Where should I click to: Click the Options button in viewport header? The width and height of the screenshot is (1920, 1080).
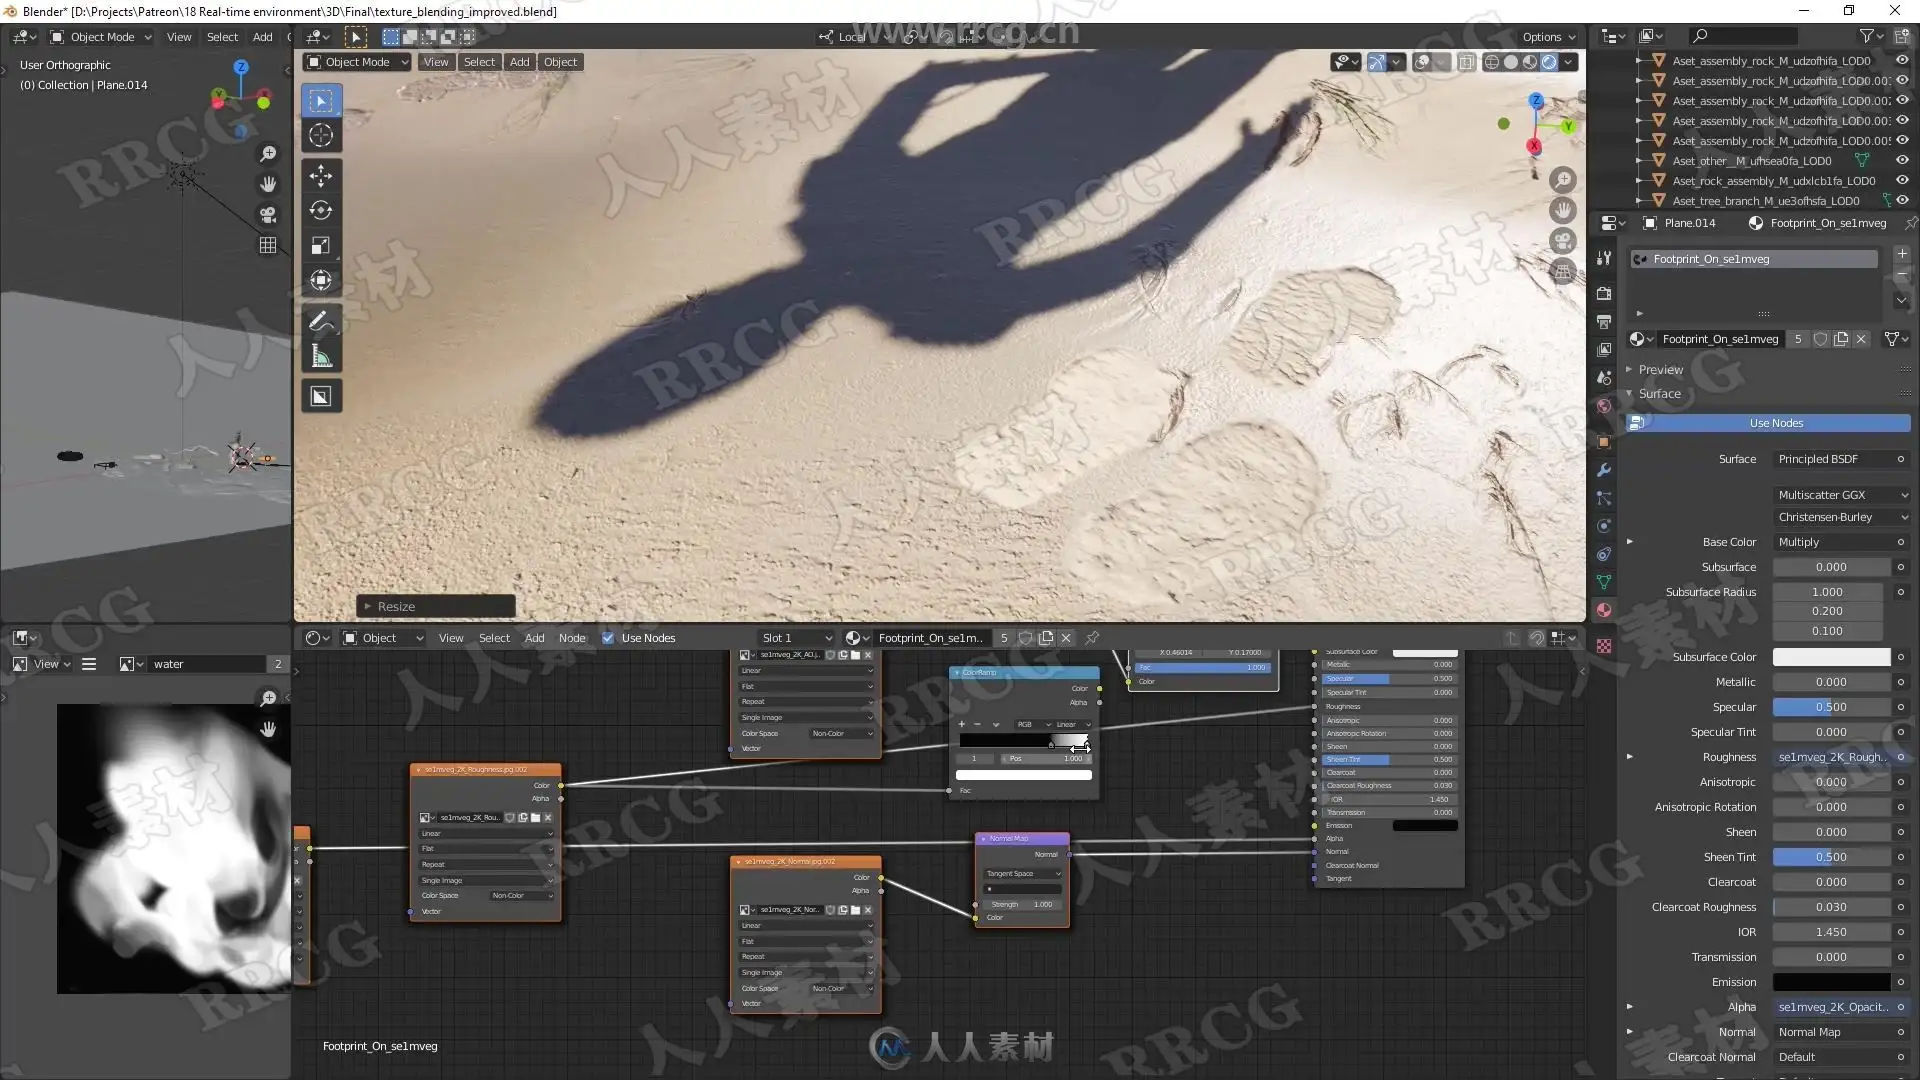point(1548,37)
